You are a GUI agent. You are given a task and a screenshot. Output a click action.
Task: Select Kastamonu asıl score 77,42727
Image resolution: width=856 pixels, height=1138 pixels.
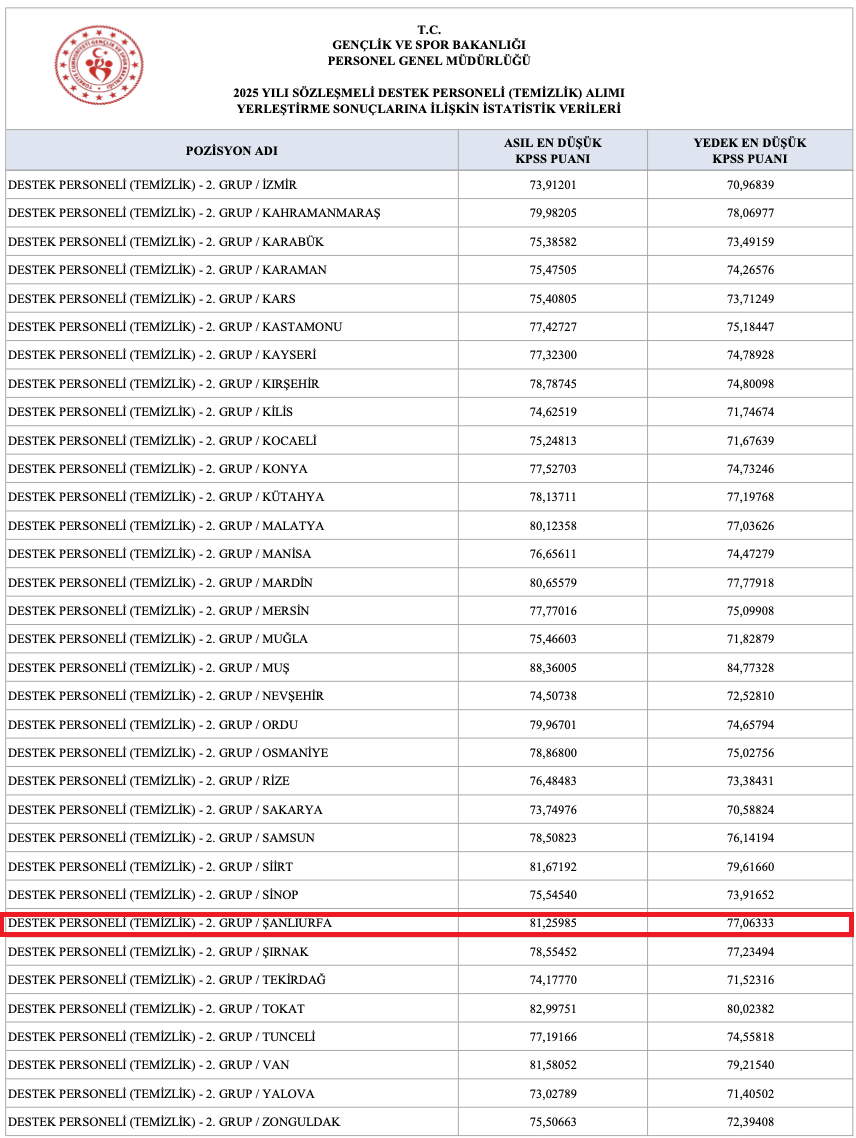pyautogui.click(x=553, y=327)
